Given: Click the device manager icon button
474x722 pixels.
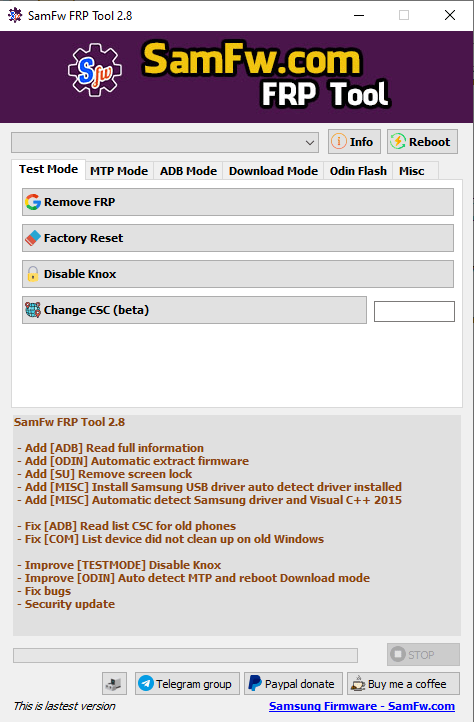Looking at the screenshot, I should coord(114,684).
